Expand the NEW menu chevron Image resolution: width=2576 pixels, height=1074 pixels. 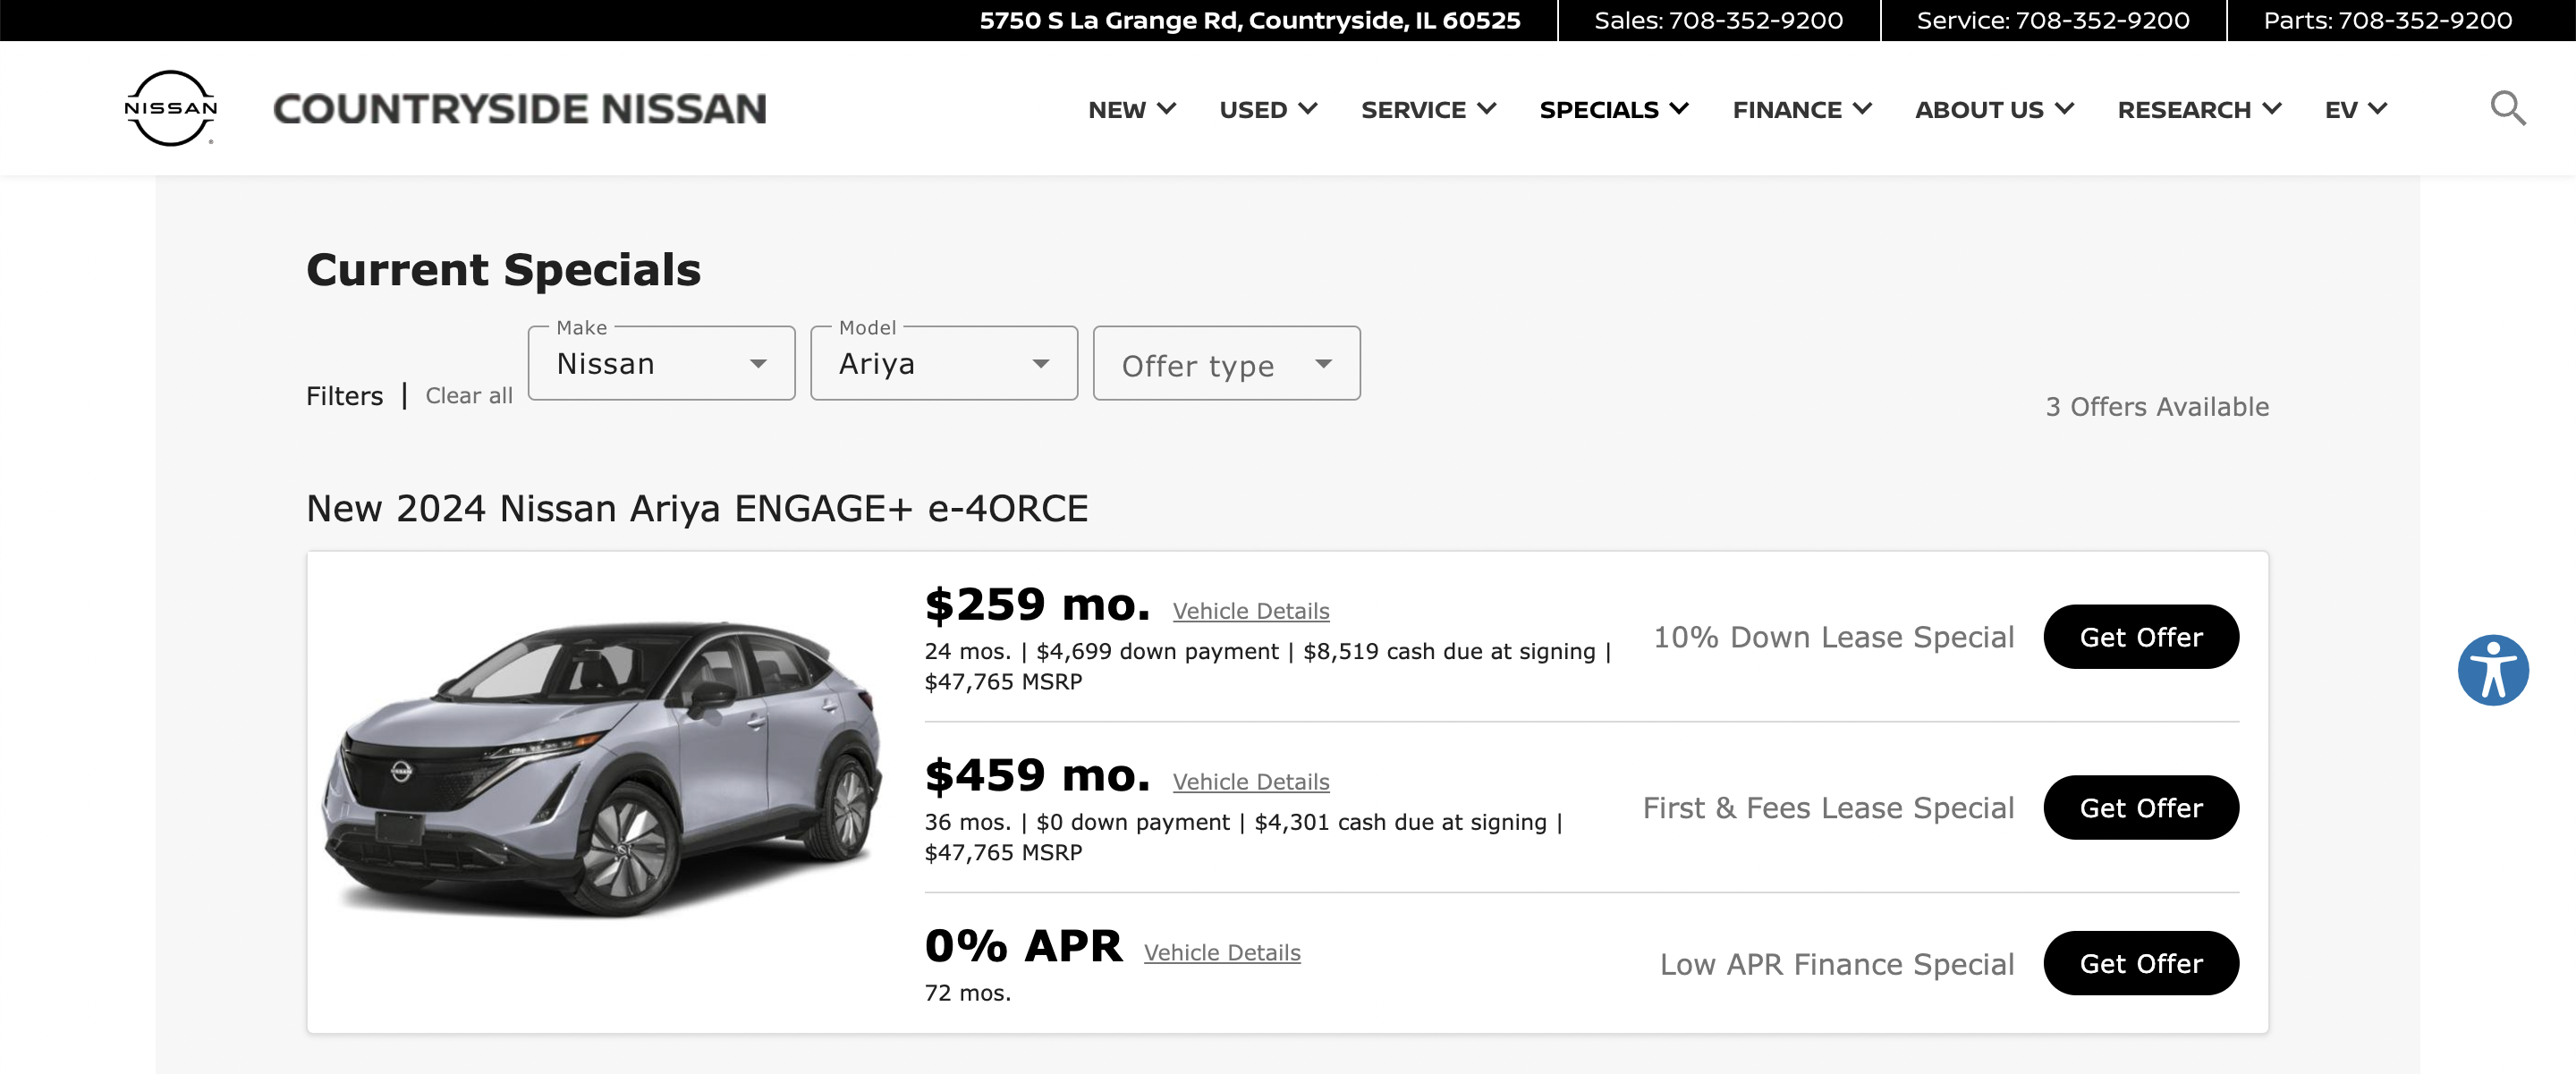click(1166, 109)
